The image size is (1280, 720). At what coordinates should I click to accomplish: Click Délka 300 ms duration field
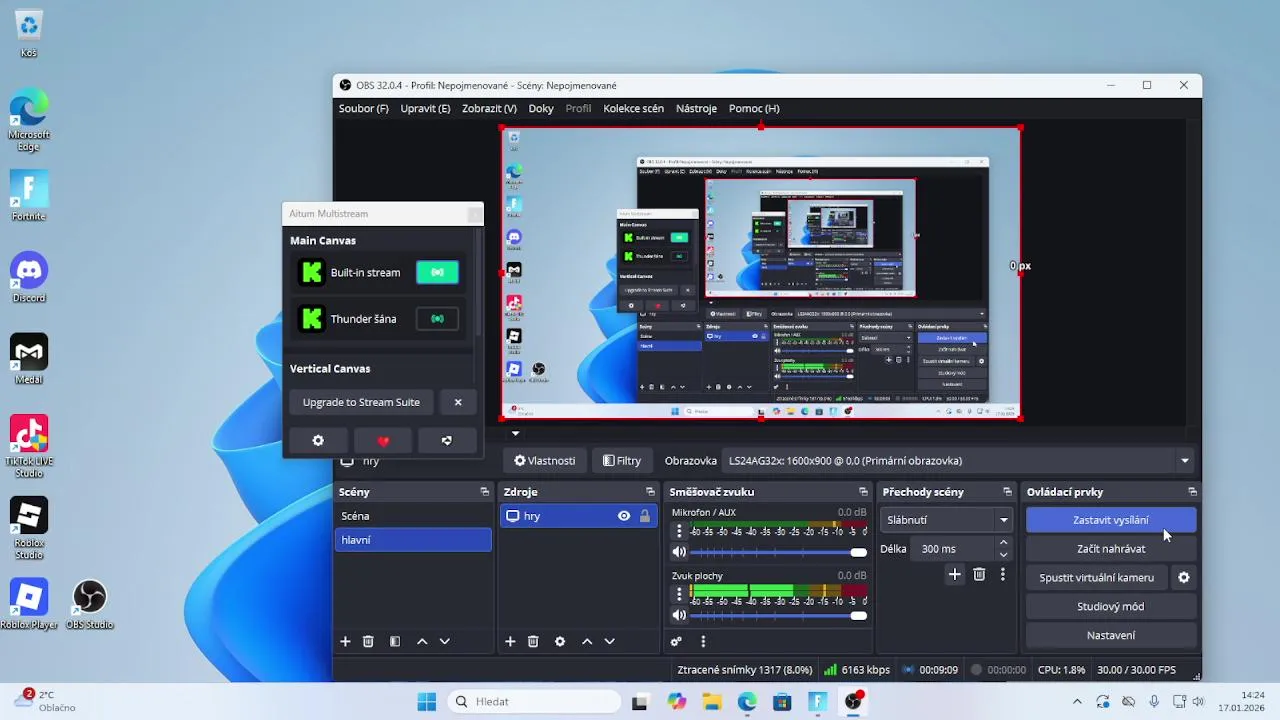953,549
